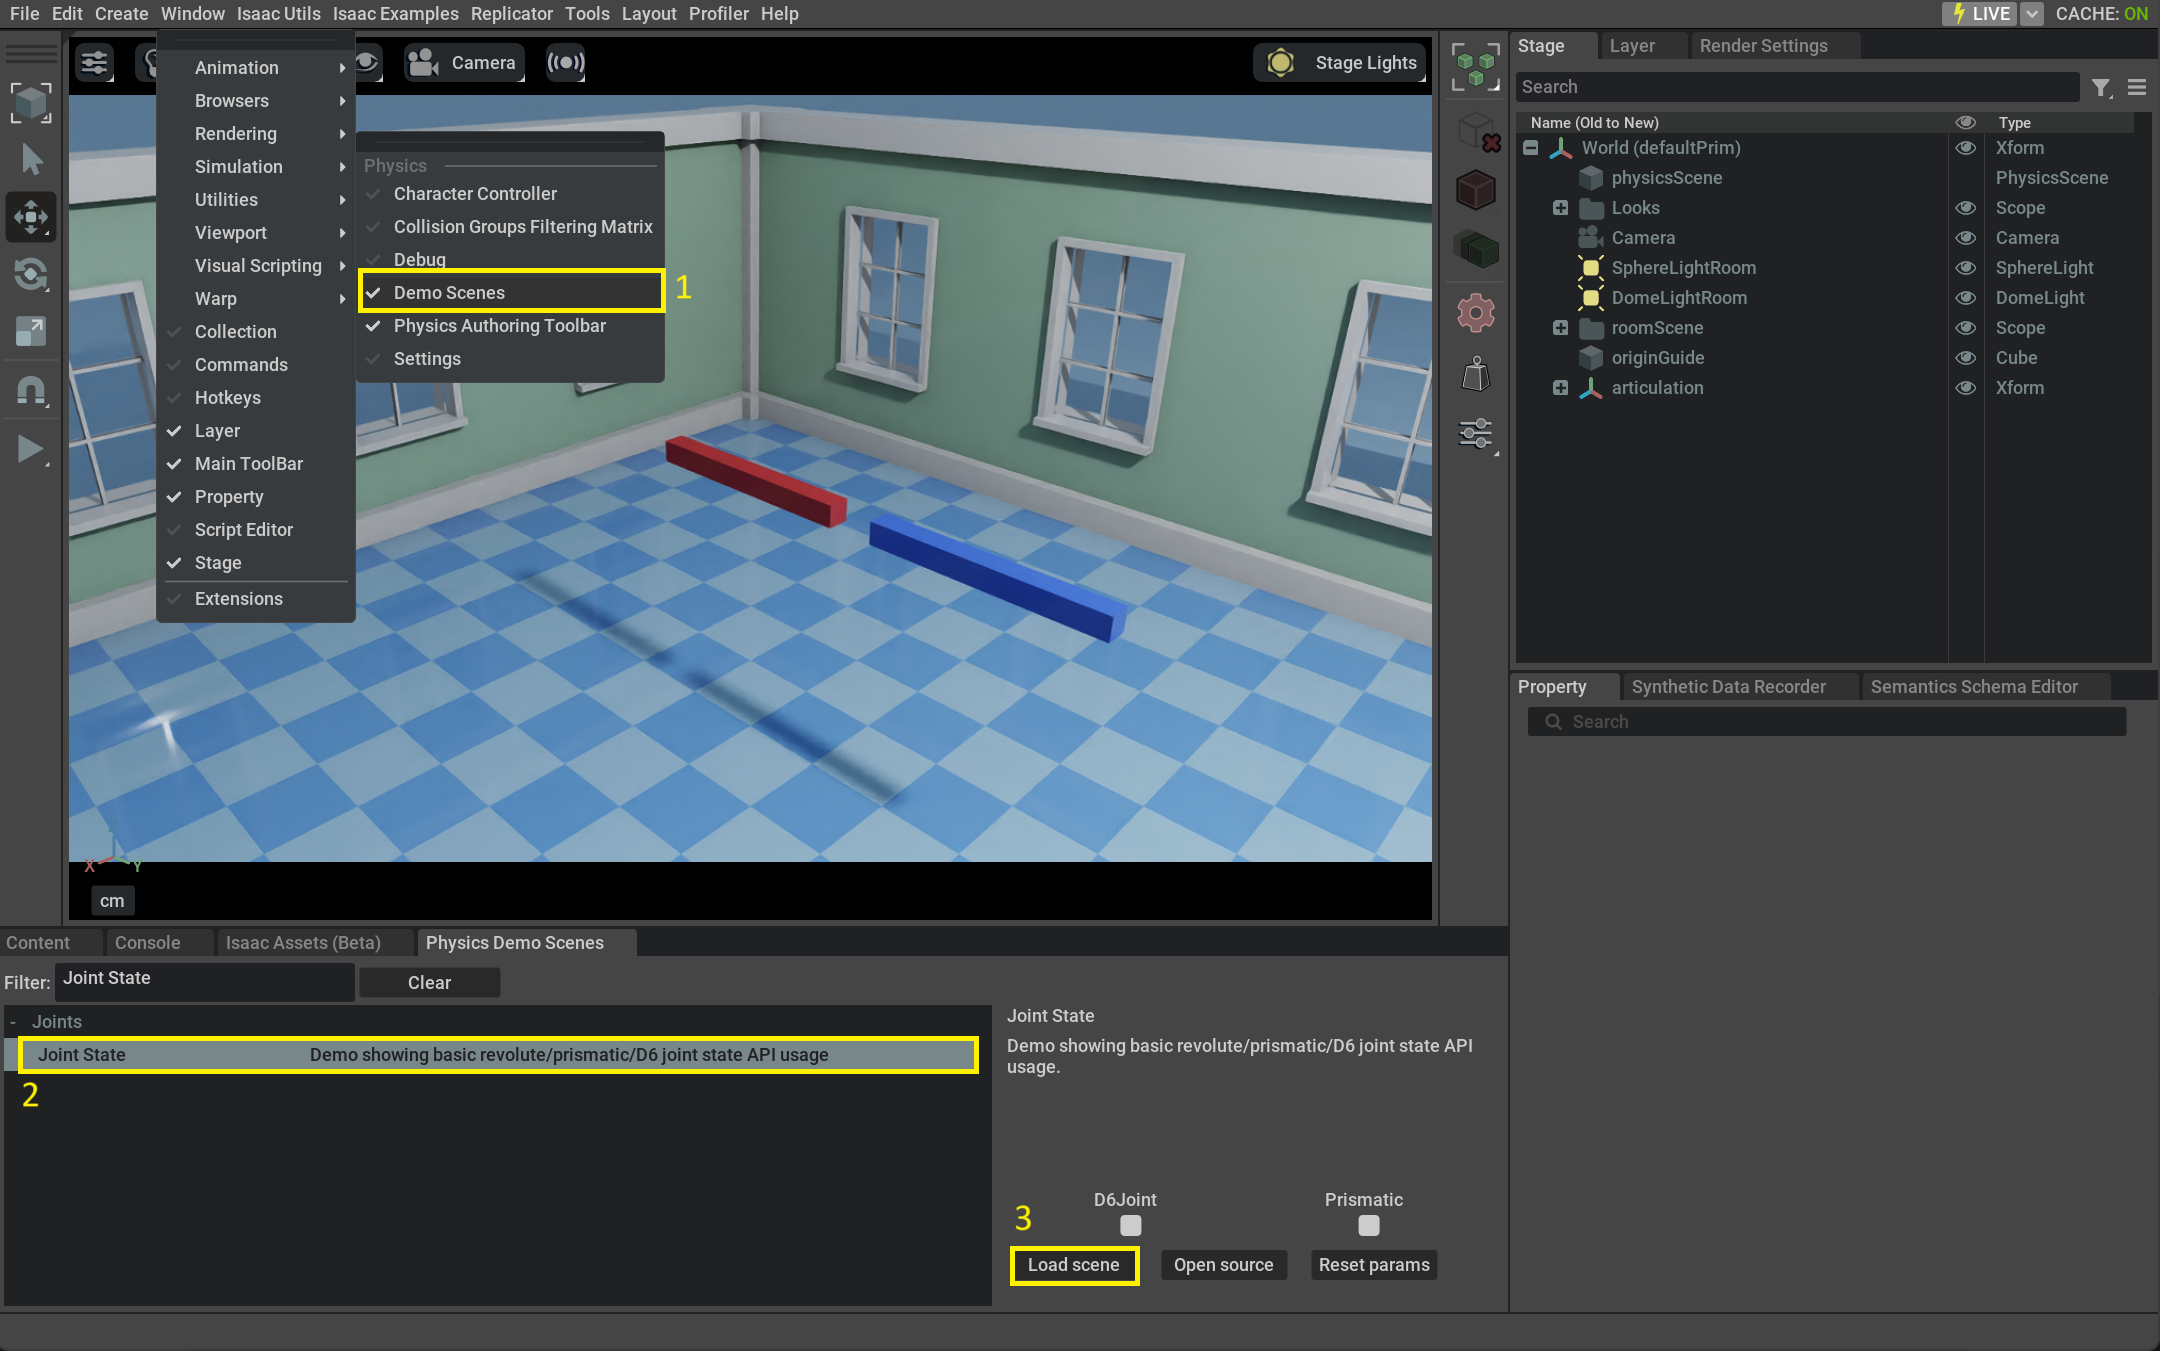The image size is (2160, 1351).
Task: Toggle visibility of articulation Xform
Action: click(1965, 388)
